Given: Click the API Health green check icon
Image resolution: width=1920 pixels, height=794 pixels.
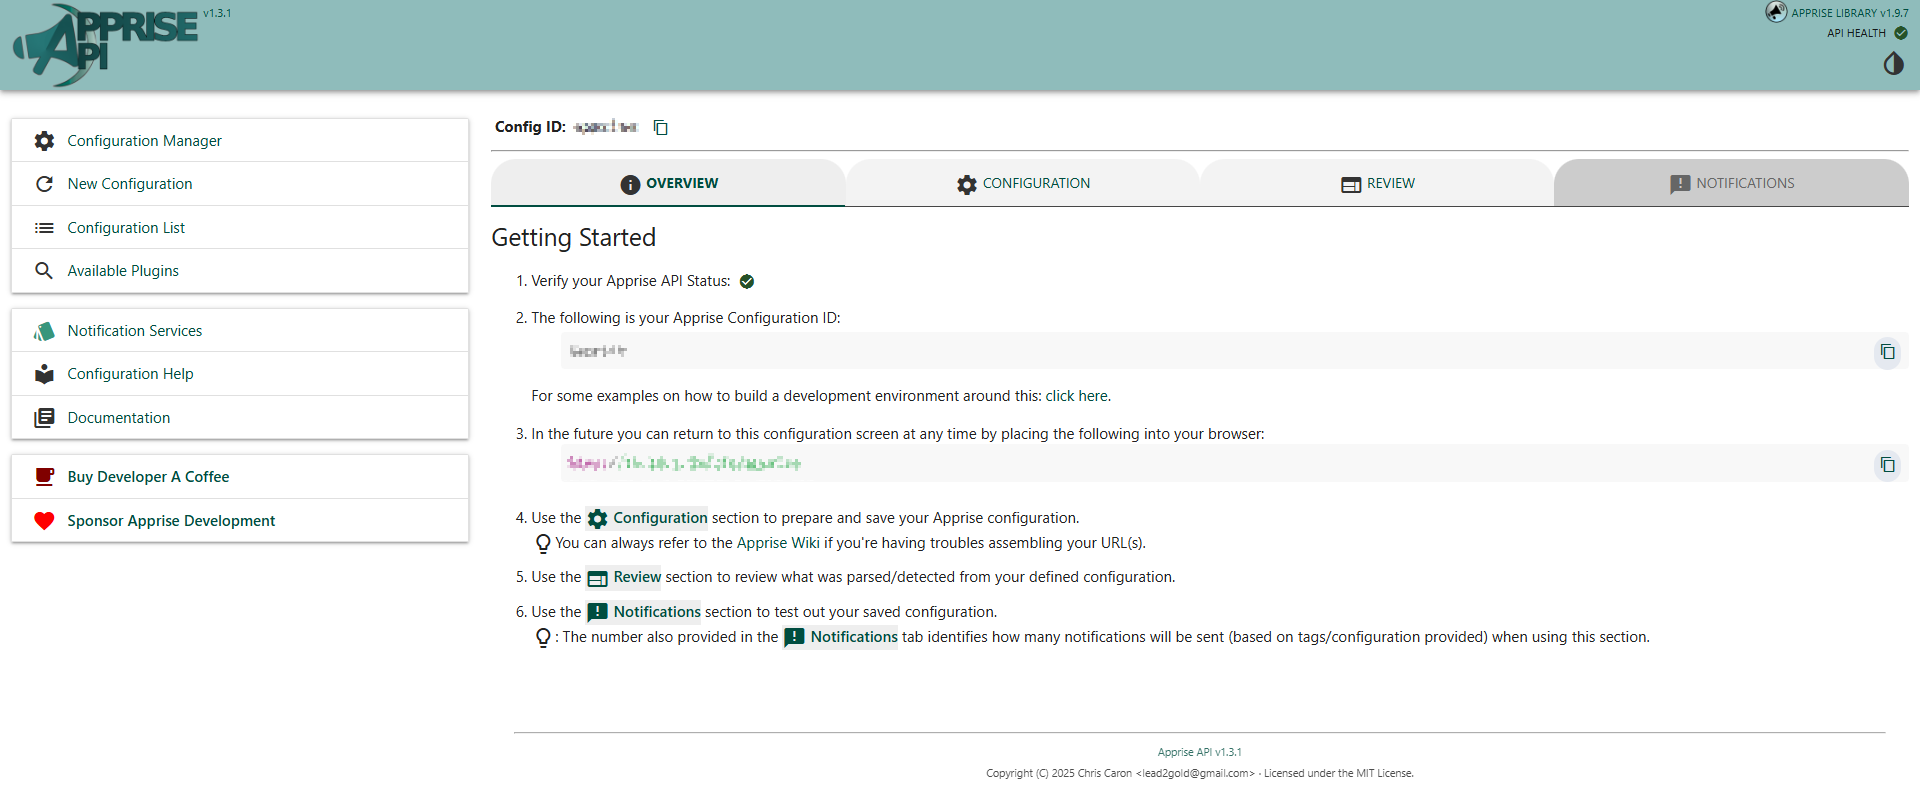Looking at the screenshot, I should [1901, 33].
